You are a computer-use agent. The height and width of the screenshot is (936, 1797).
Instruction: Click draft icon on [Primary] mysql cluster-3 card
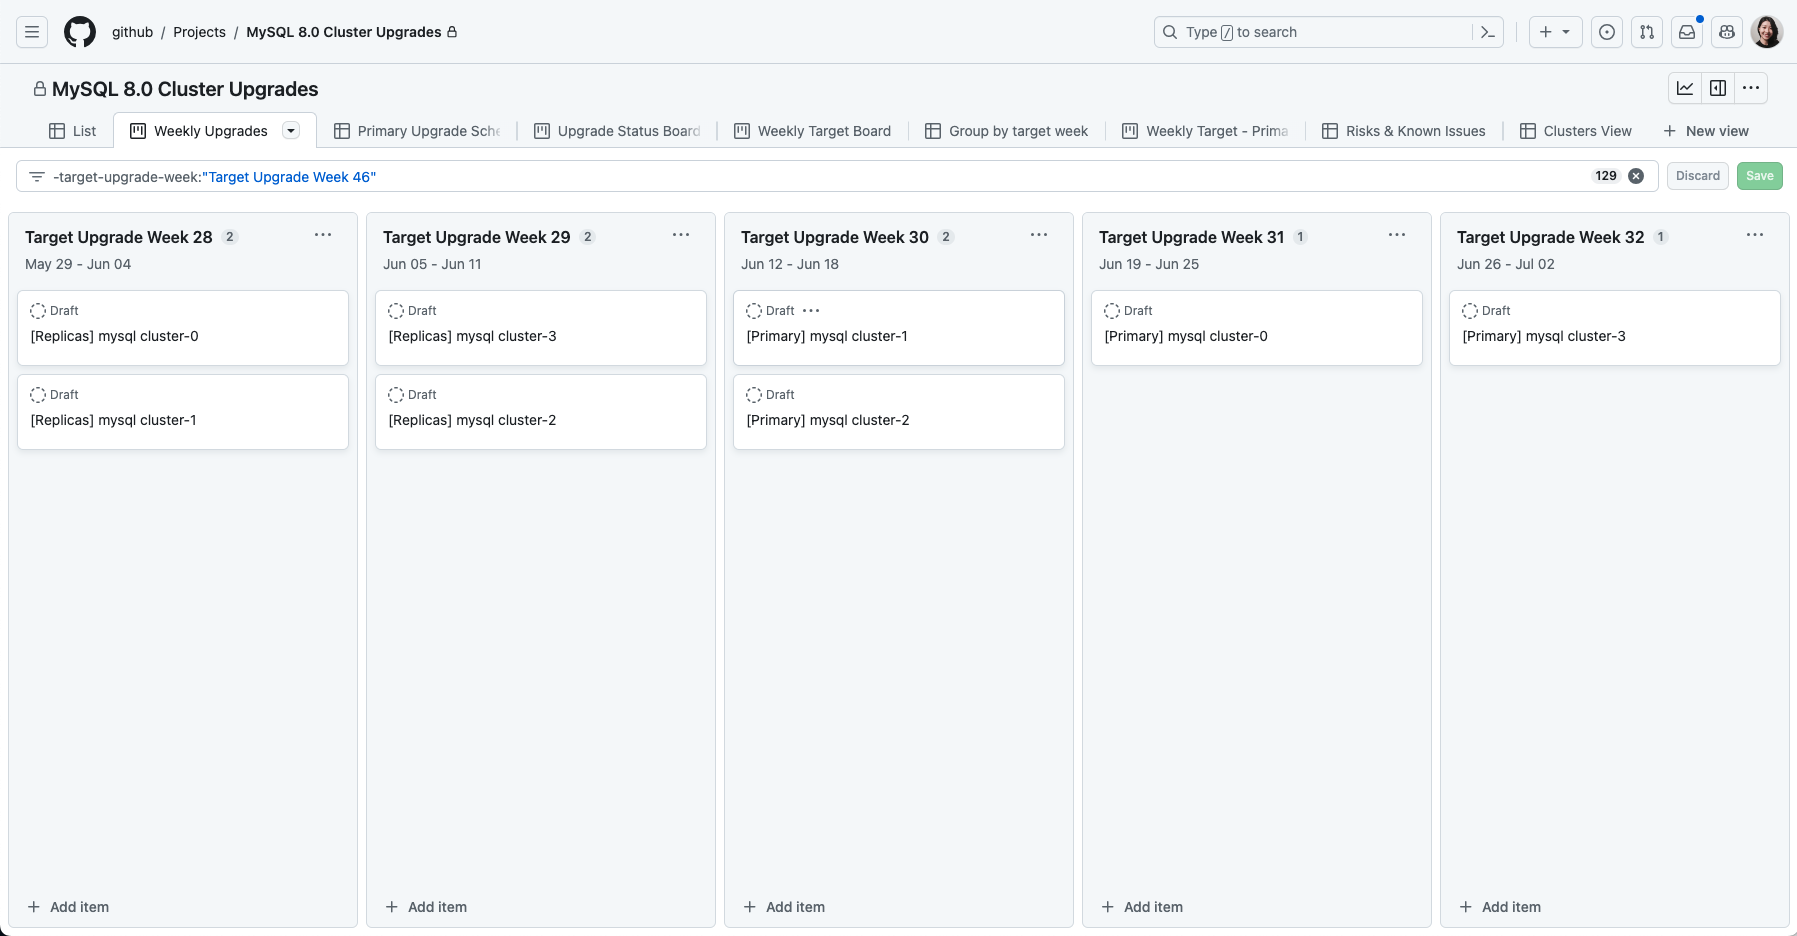pyautogui.click(x=1470, y=311)
